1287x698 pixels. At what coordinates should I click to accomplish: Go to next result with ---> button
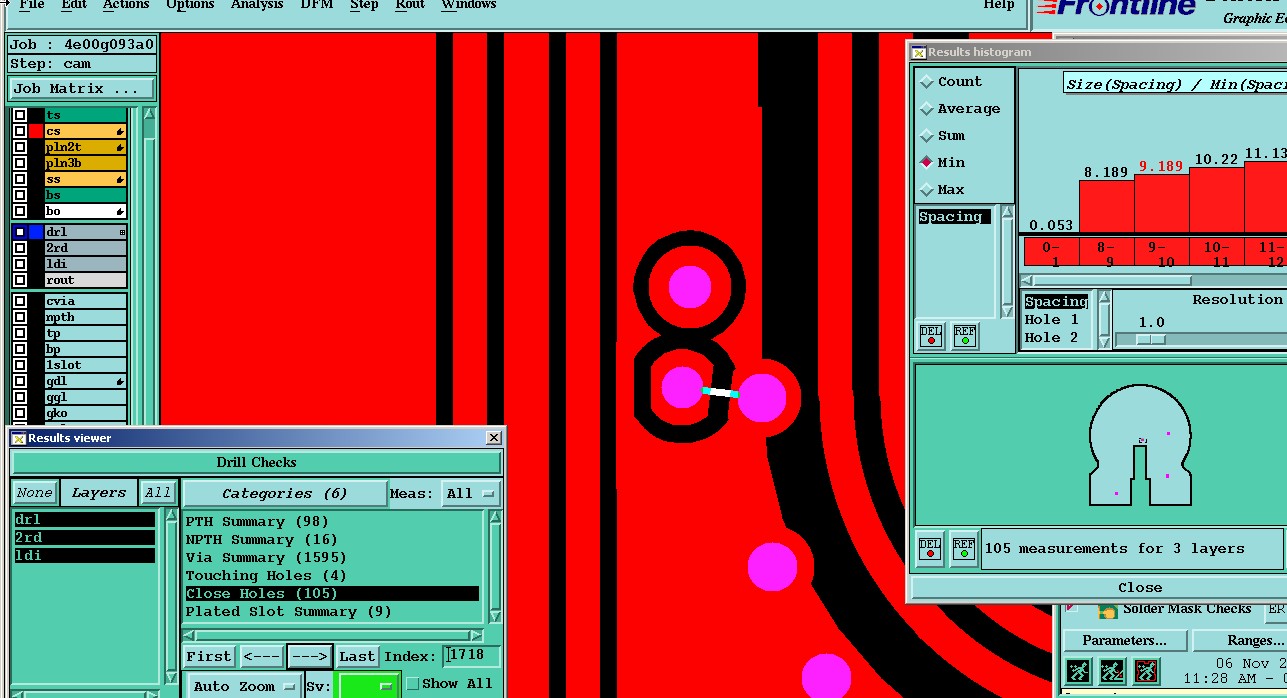click(310, 656)
